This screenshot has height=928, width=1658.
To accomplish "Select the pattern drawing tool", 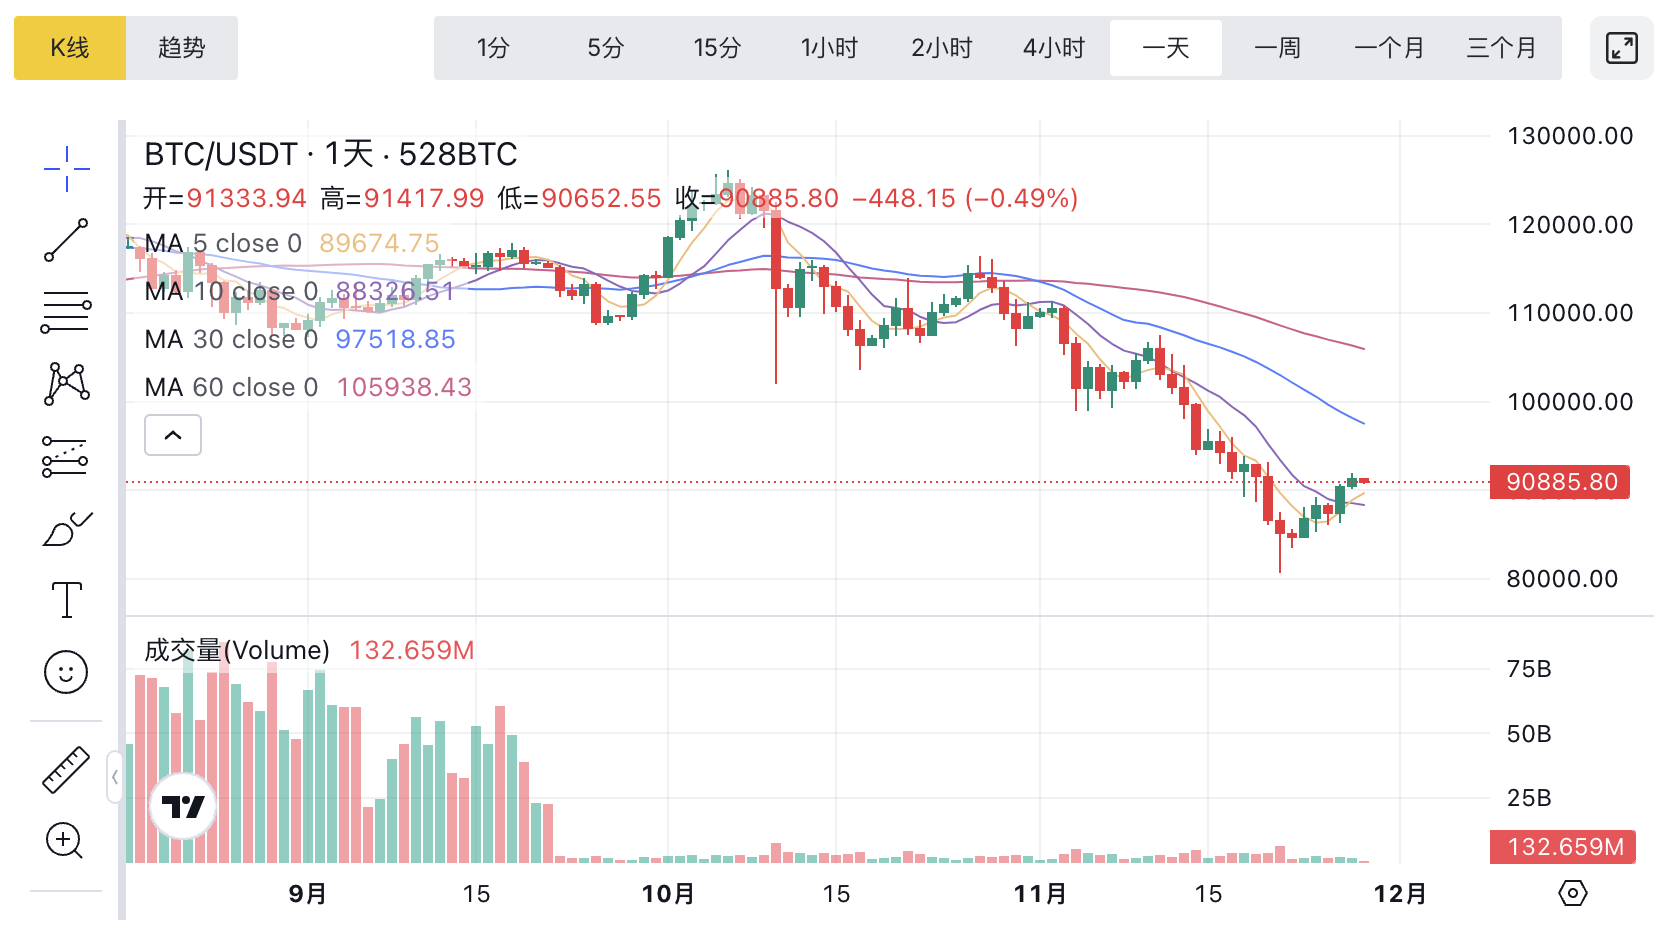I will tap(66, 383).
